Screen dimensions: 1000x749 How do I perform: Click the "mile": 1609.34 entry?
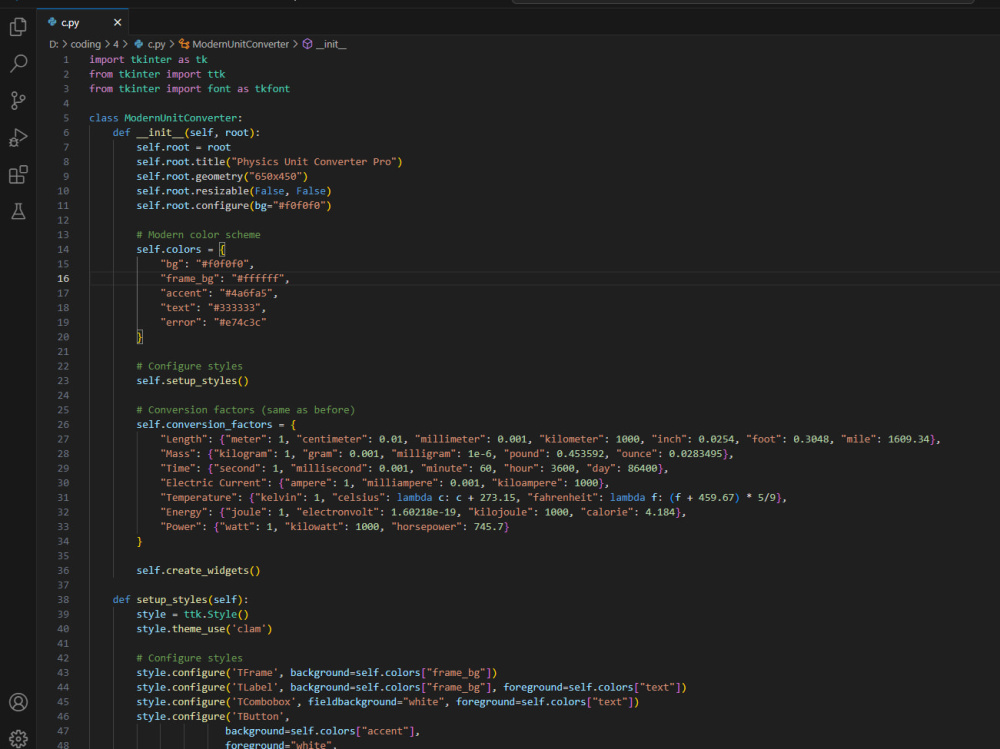coord(885,439)
